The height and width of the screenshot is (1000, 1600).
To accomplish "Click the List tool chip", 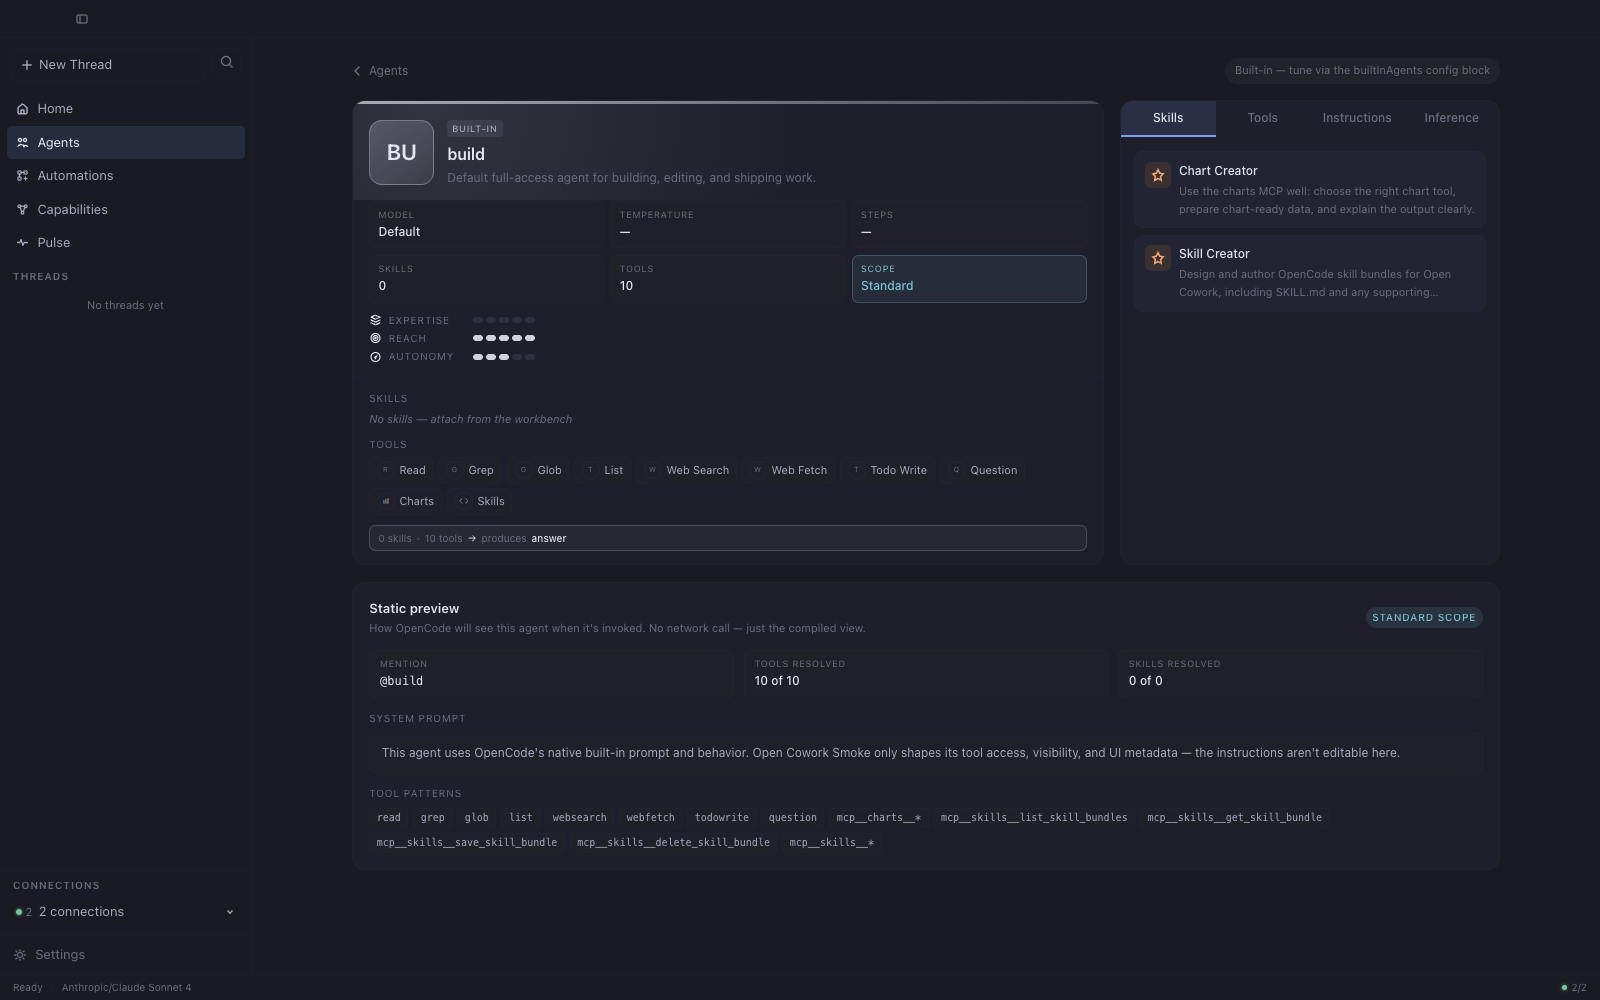I will click(x=604, y=470).
